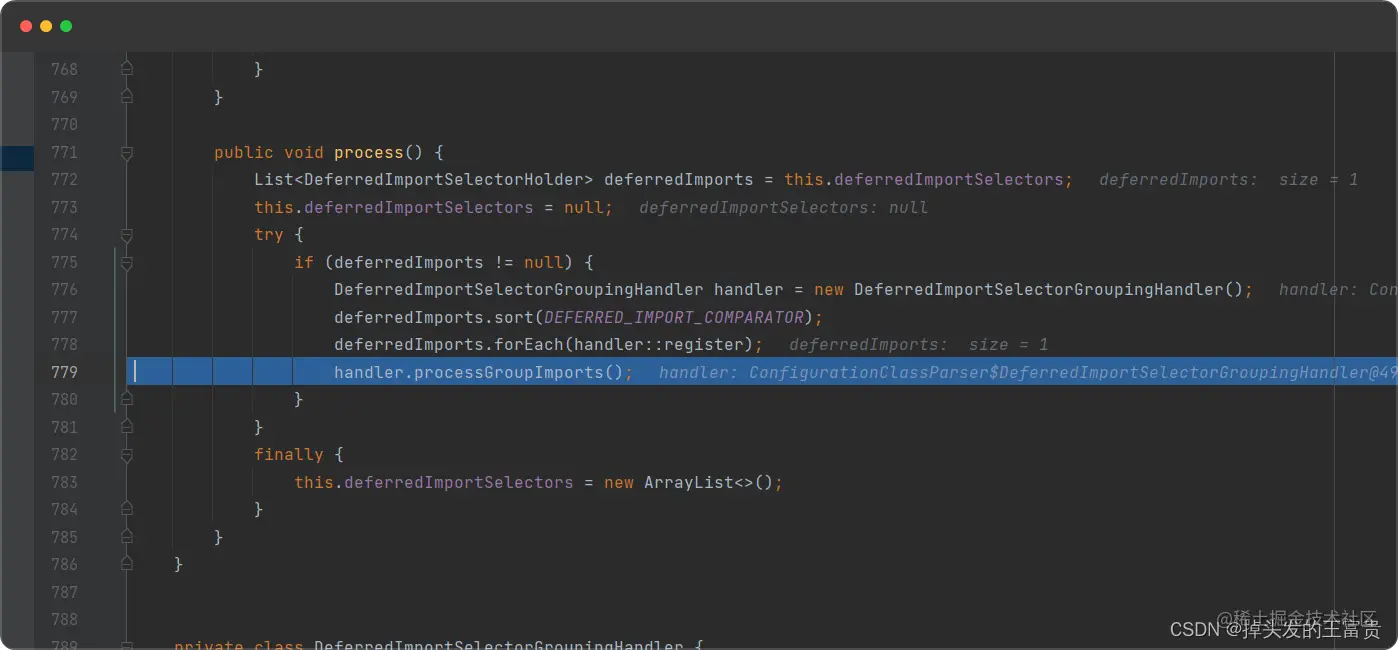Click 'null' keyword in the line 775 condition
Image resolution: width=1398 pixels, height=650 pixels.
pos(544,262)
